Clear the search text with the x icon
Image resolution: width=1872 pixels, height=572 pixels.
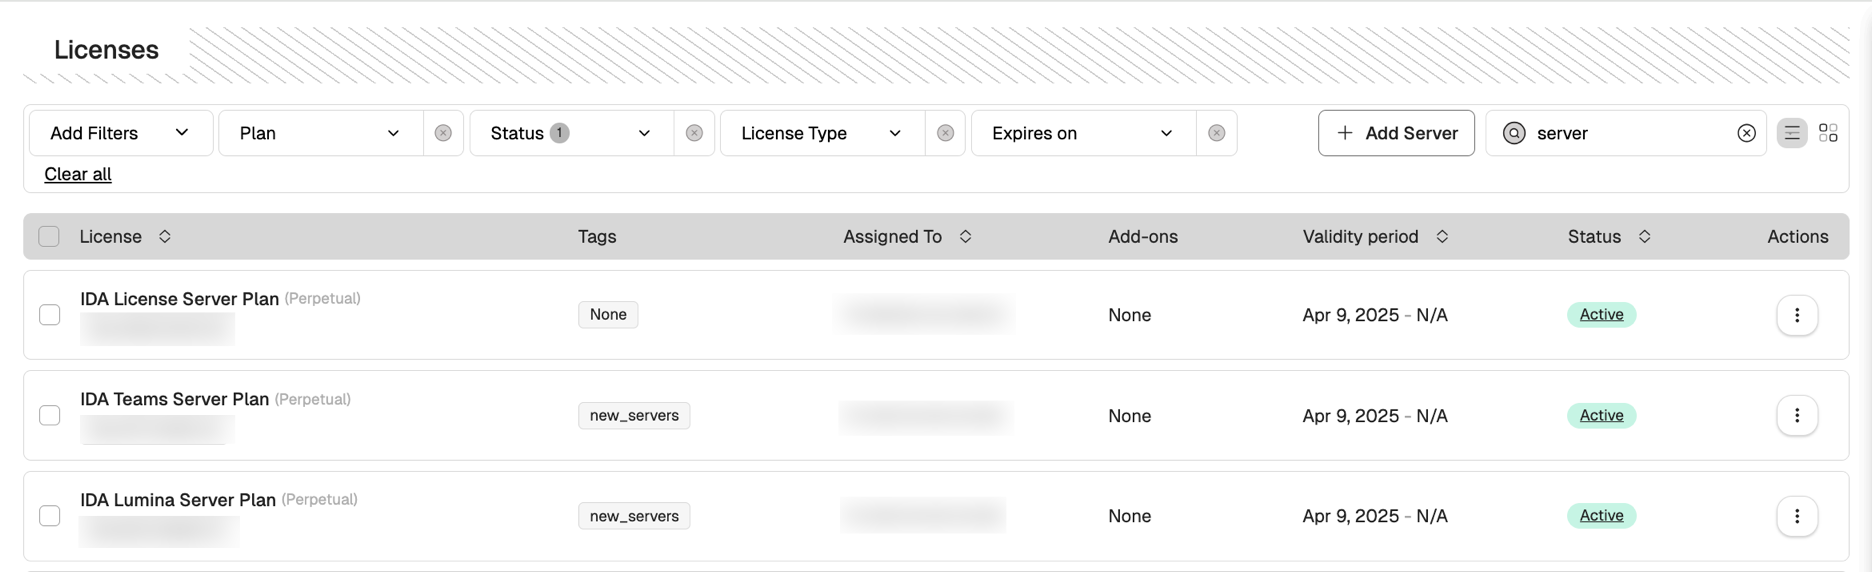point(1746,133)
